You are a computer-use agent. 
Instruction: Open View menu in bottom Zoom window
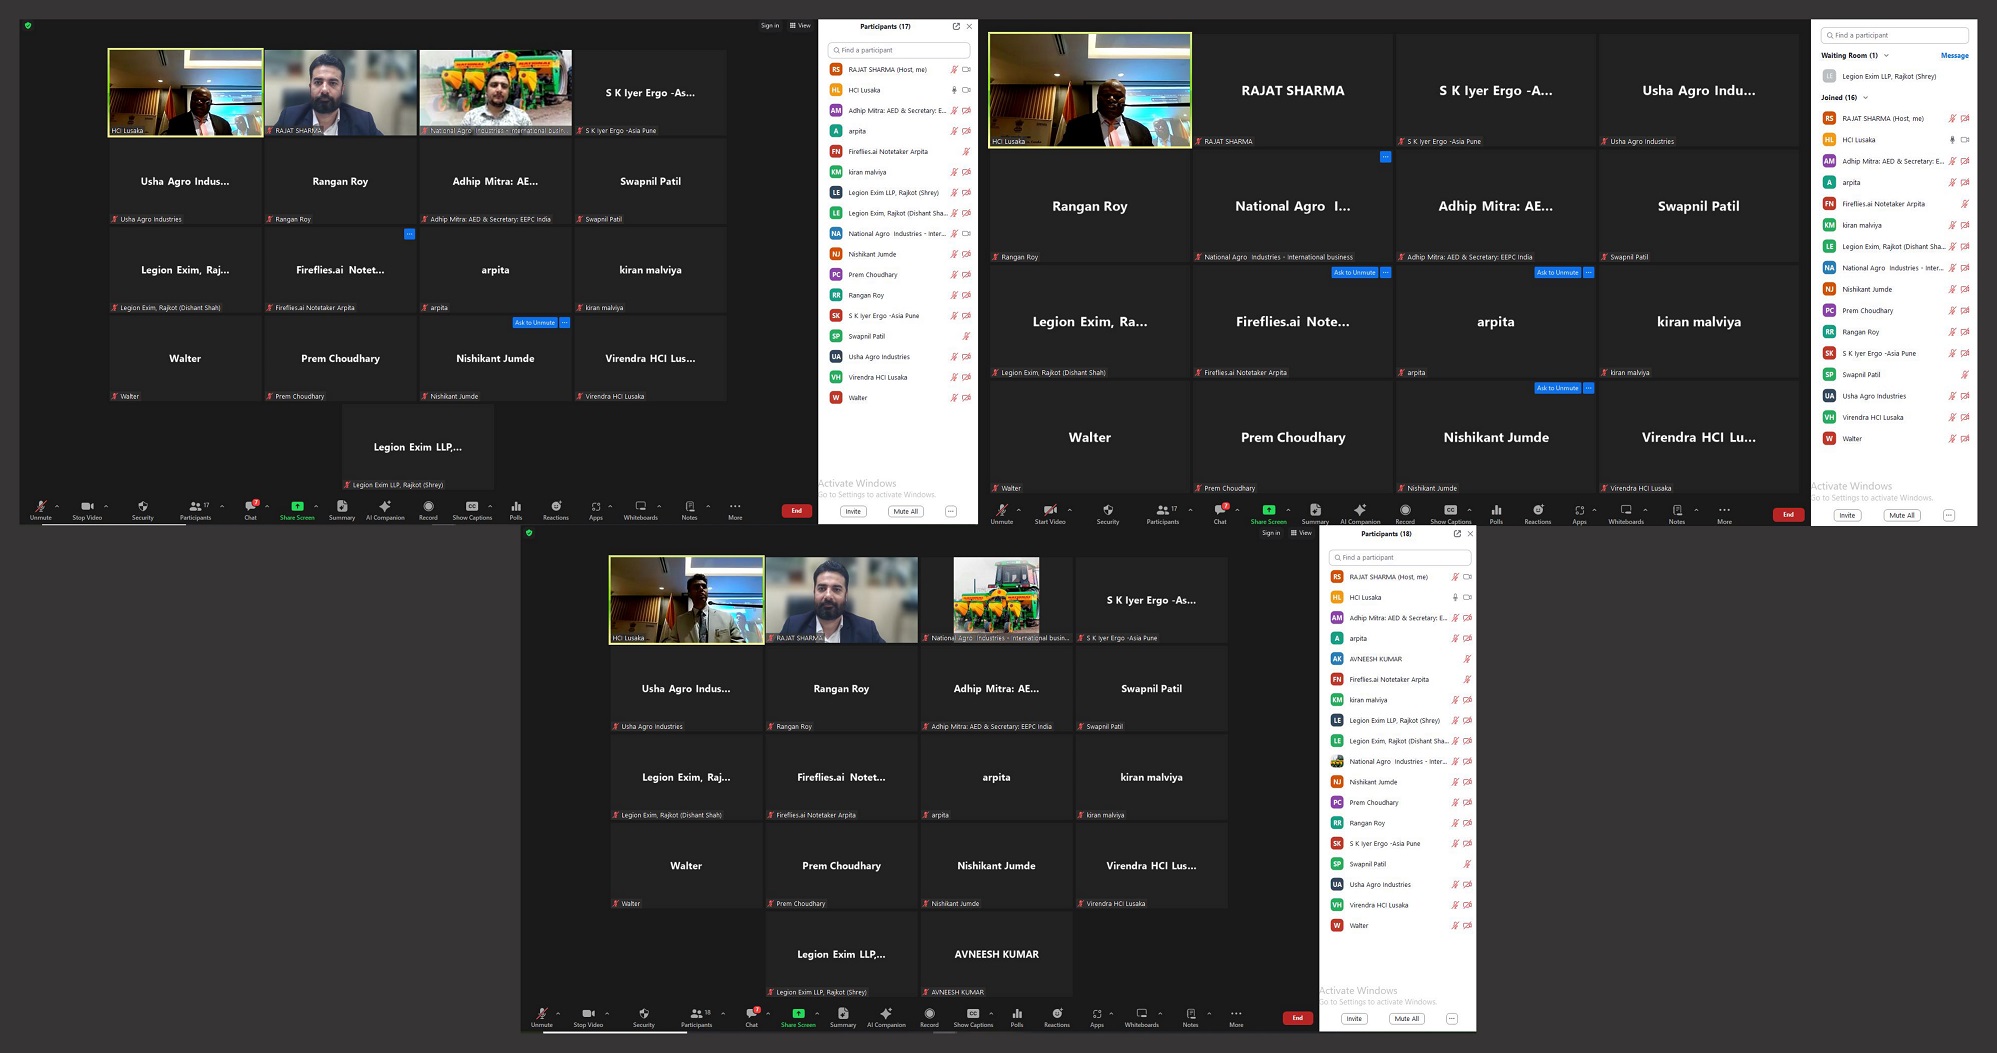[1301, 533]
